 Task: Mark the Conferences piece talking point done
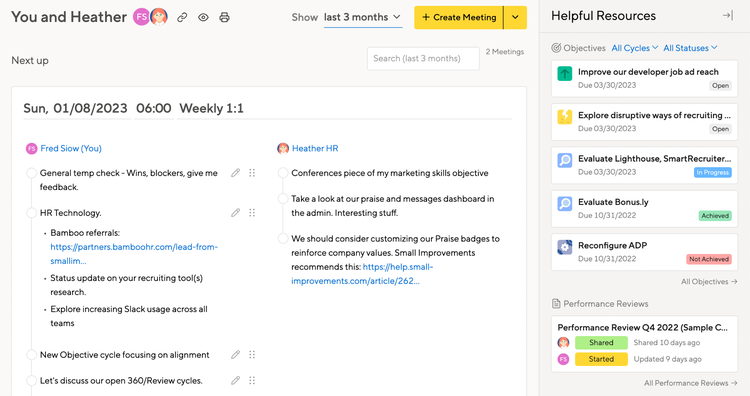tap(283, 173)
